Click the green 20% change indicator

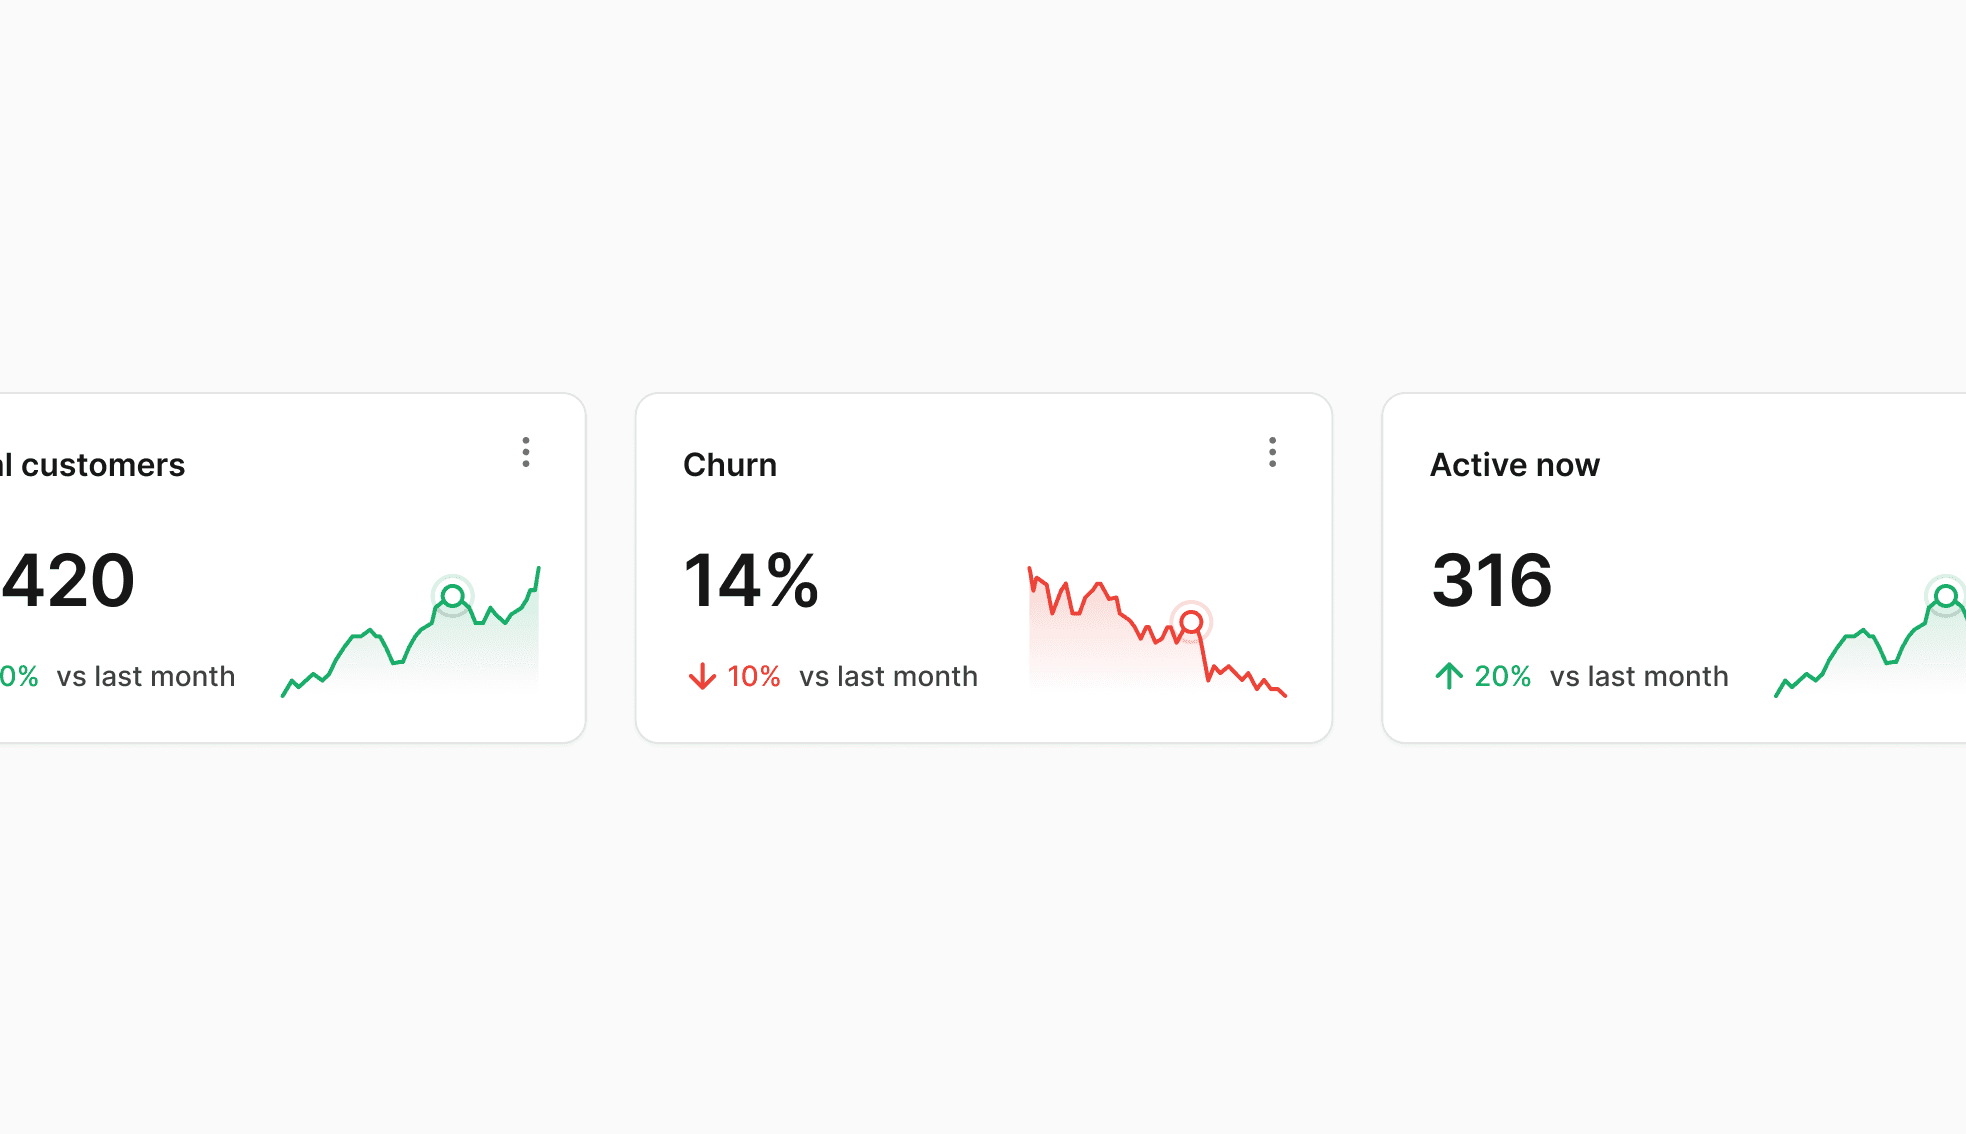(1502, 676)
